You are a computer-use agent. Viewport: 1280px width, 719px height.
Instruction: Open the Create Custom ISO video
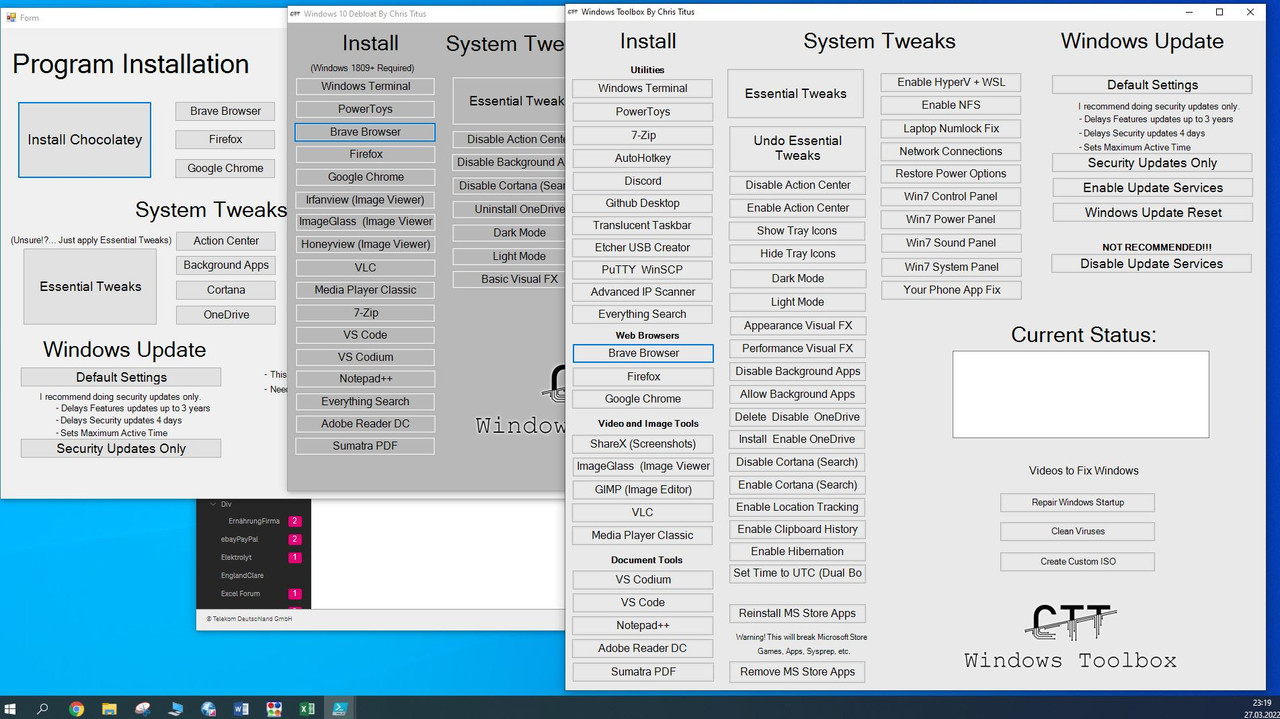[1077, 562]
